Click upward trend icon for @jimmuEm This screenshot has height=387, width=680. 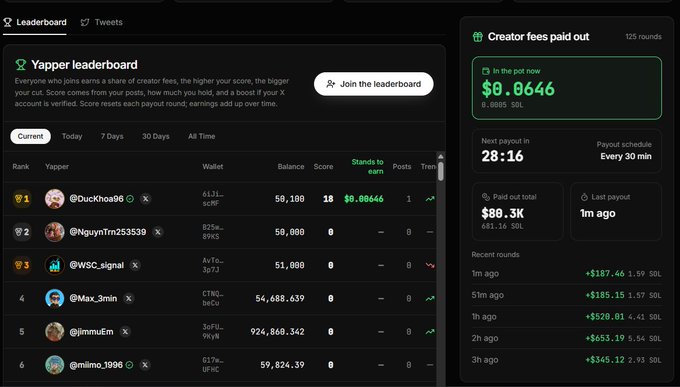click(430, 331)
